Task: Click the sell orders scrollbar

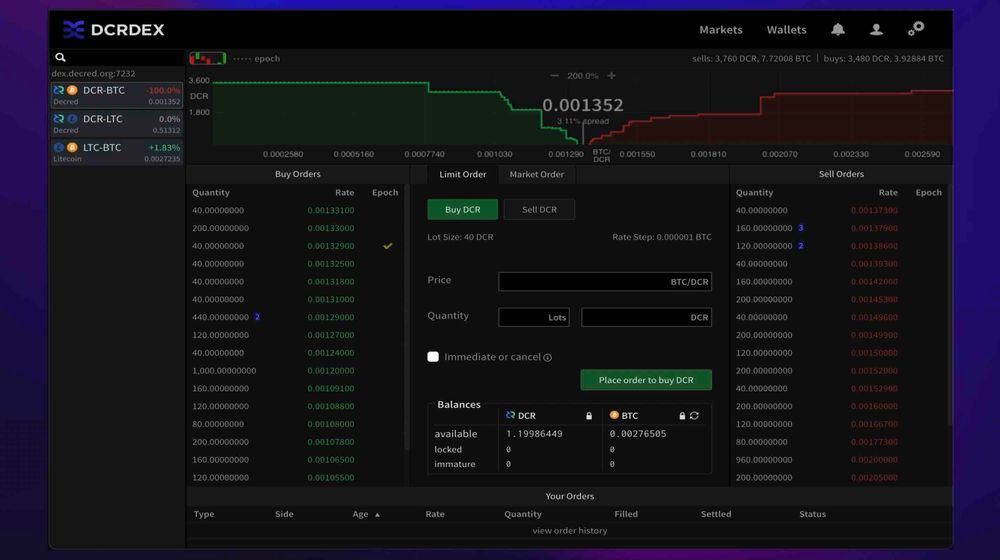Action: coord(949,306)
